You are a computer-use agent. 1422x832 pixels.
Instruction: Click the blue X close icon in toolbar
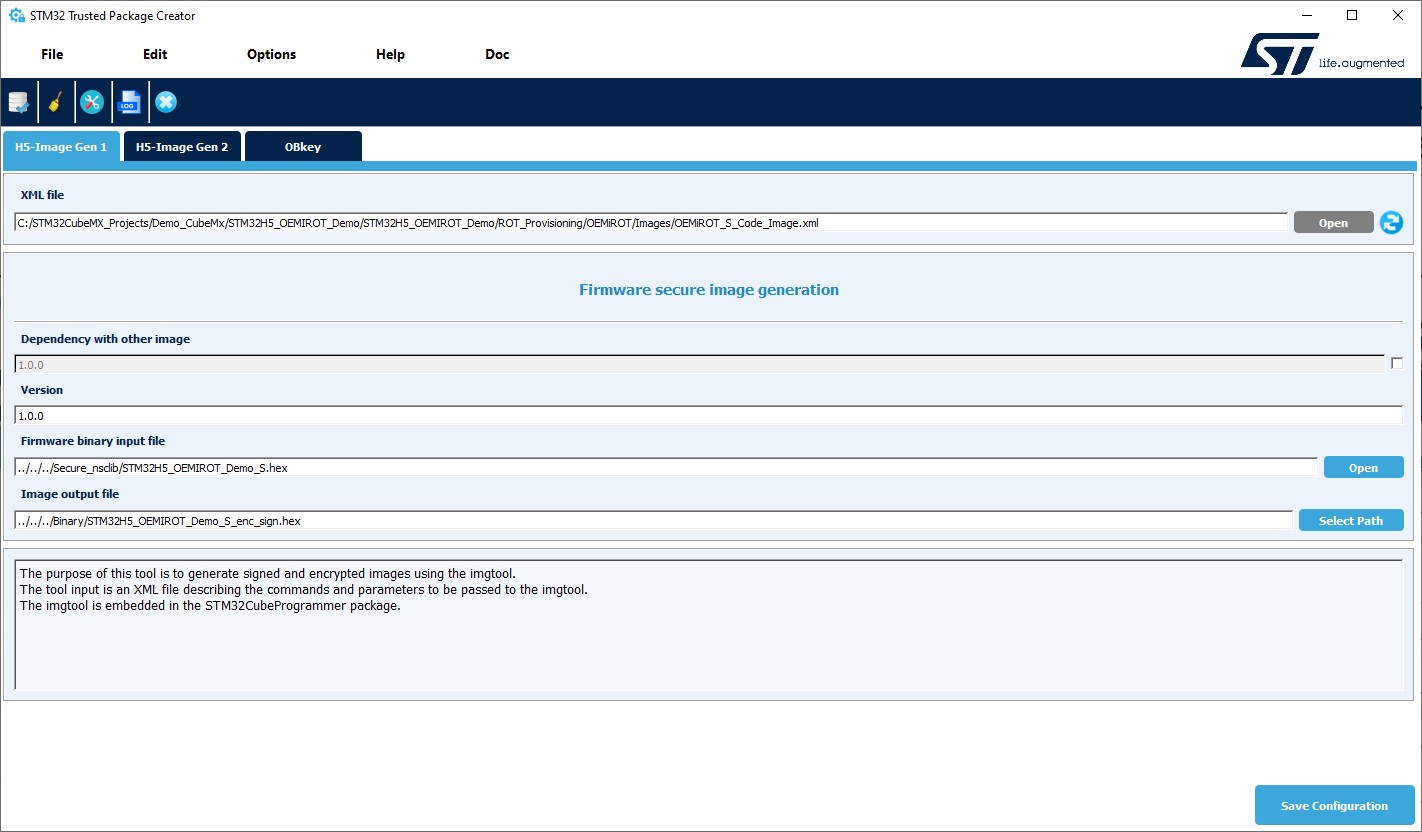(x=166, y=102)
